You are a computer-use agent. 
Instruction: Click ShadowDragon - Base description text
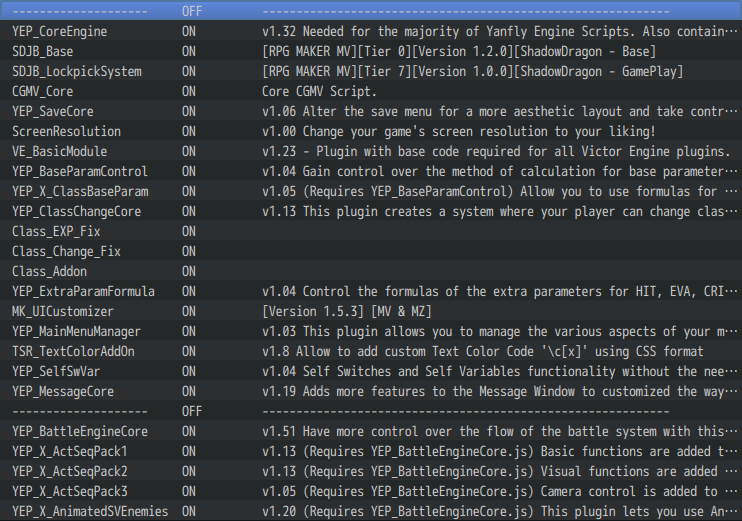coord(459,51)
